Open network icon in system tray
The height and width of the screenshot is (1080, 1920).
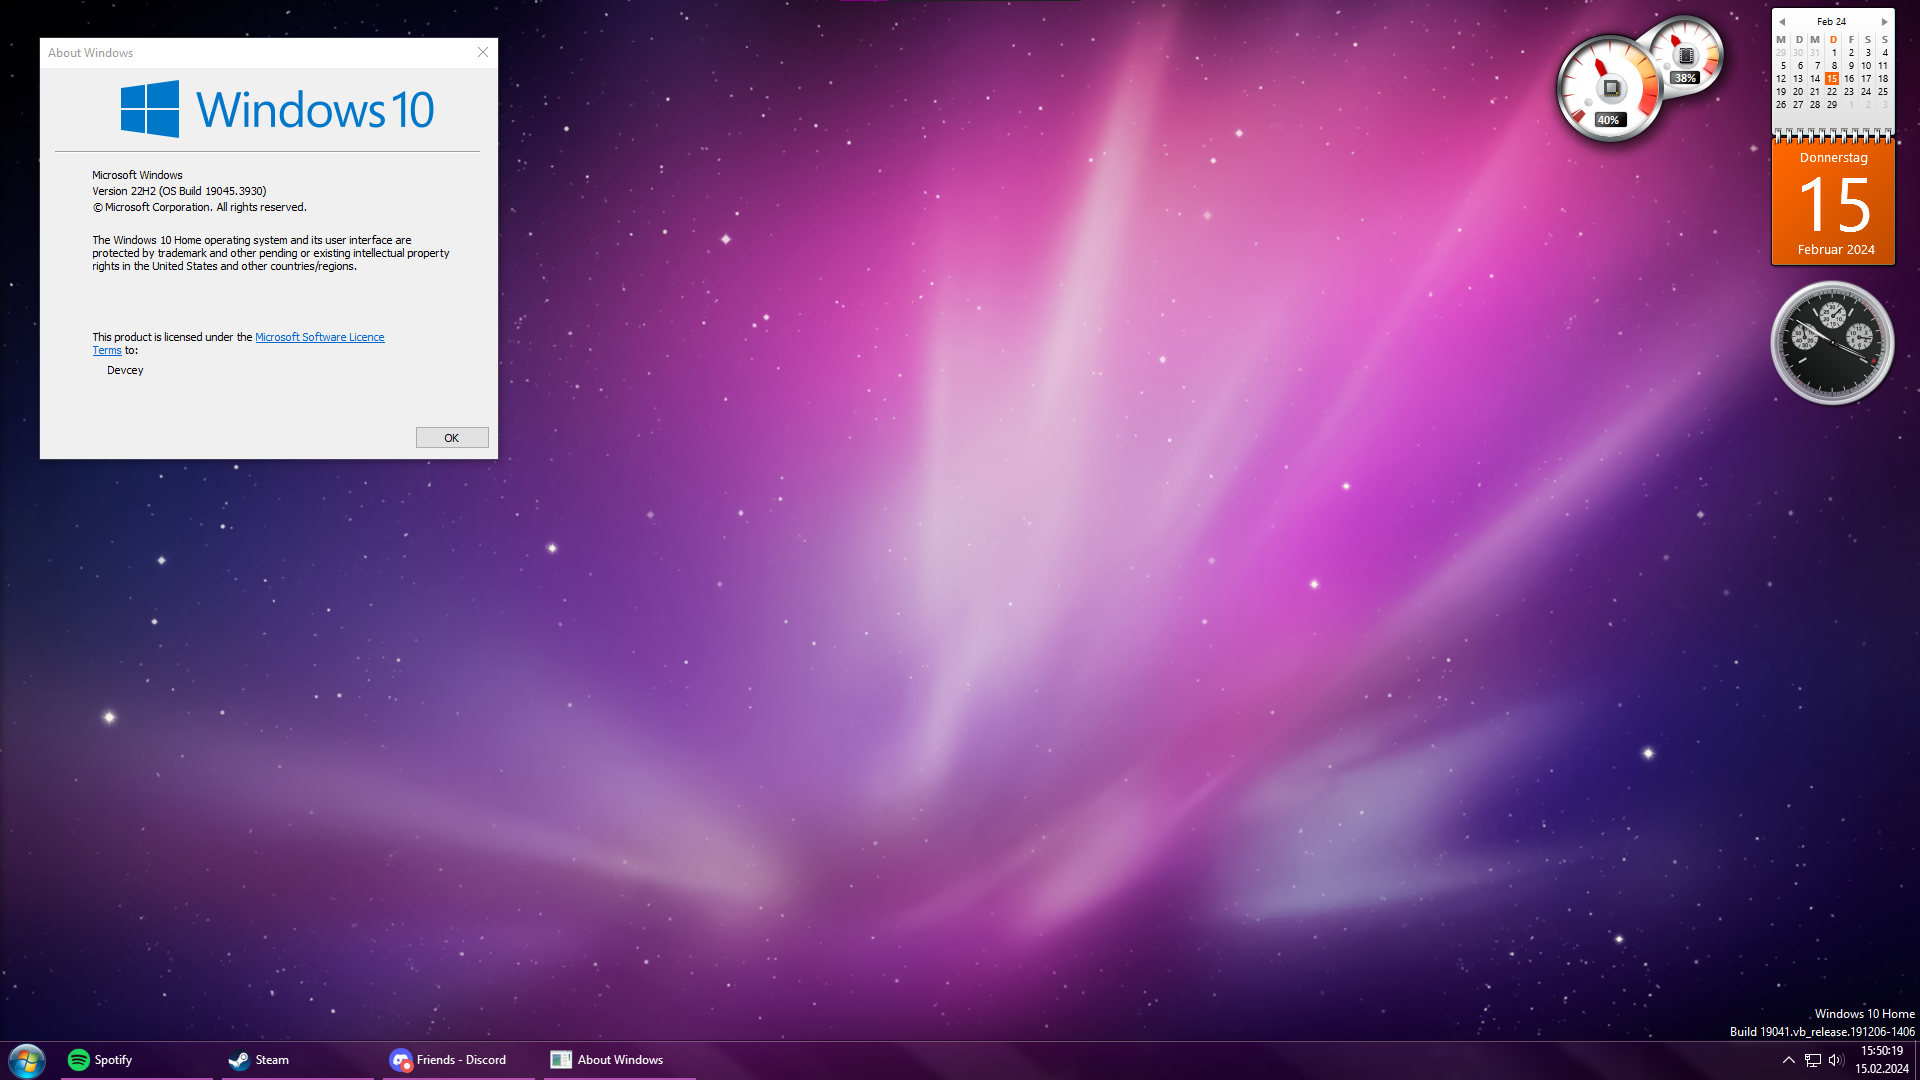(1812, 1060)
